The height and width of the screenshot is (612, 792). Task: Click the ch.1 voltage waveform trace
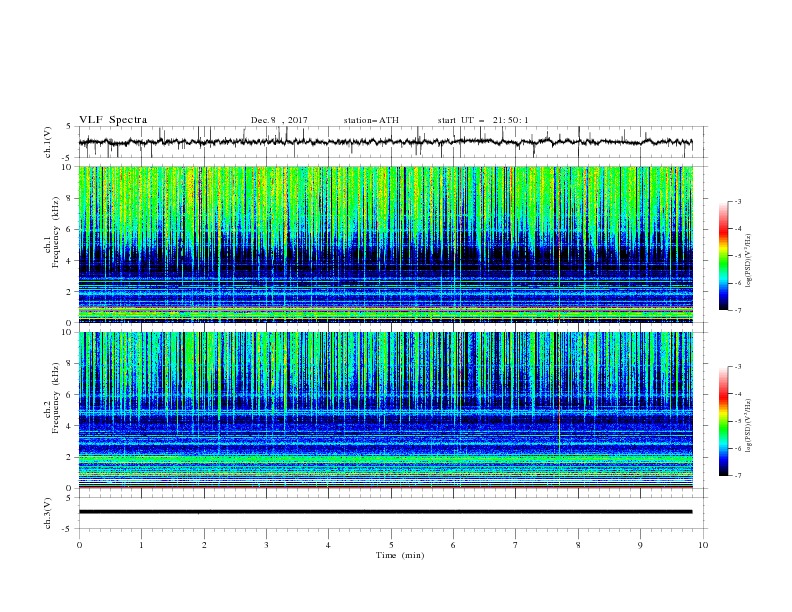tap(385, 142)
